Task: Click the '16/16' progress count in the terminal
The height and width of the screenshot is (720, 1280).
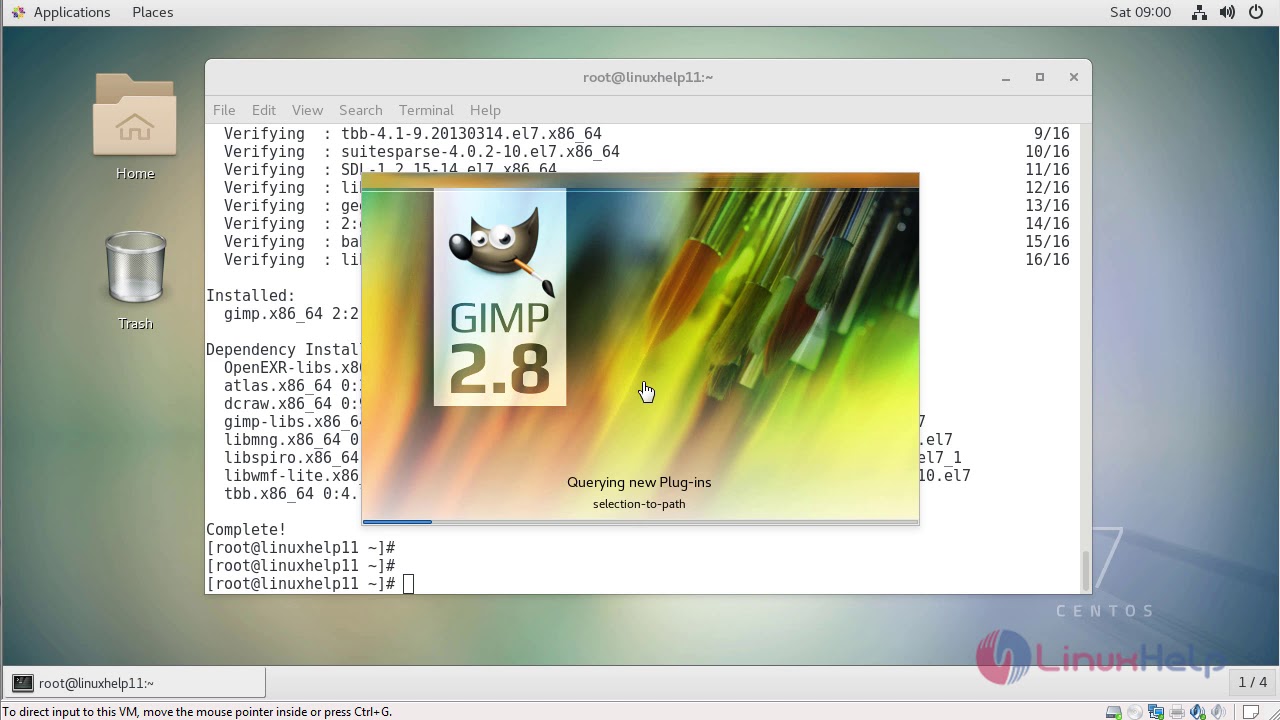Action: click(x=1047, y=260)
